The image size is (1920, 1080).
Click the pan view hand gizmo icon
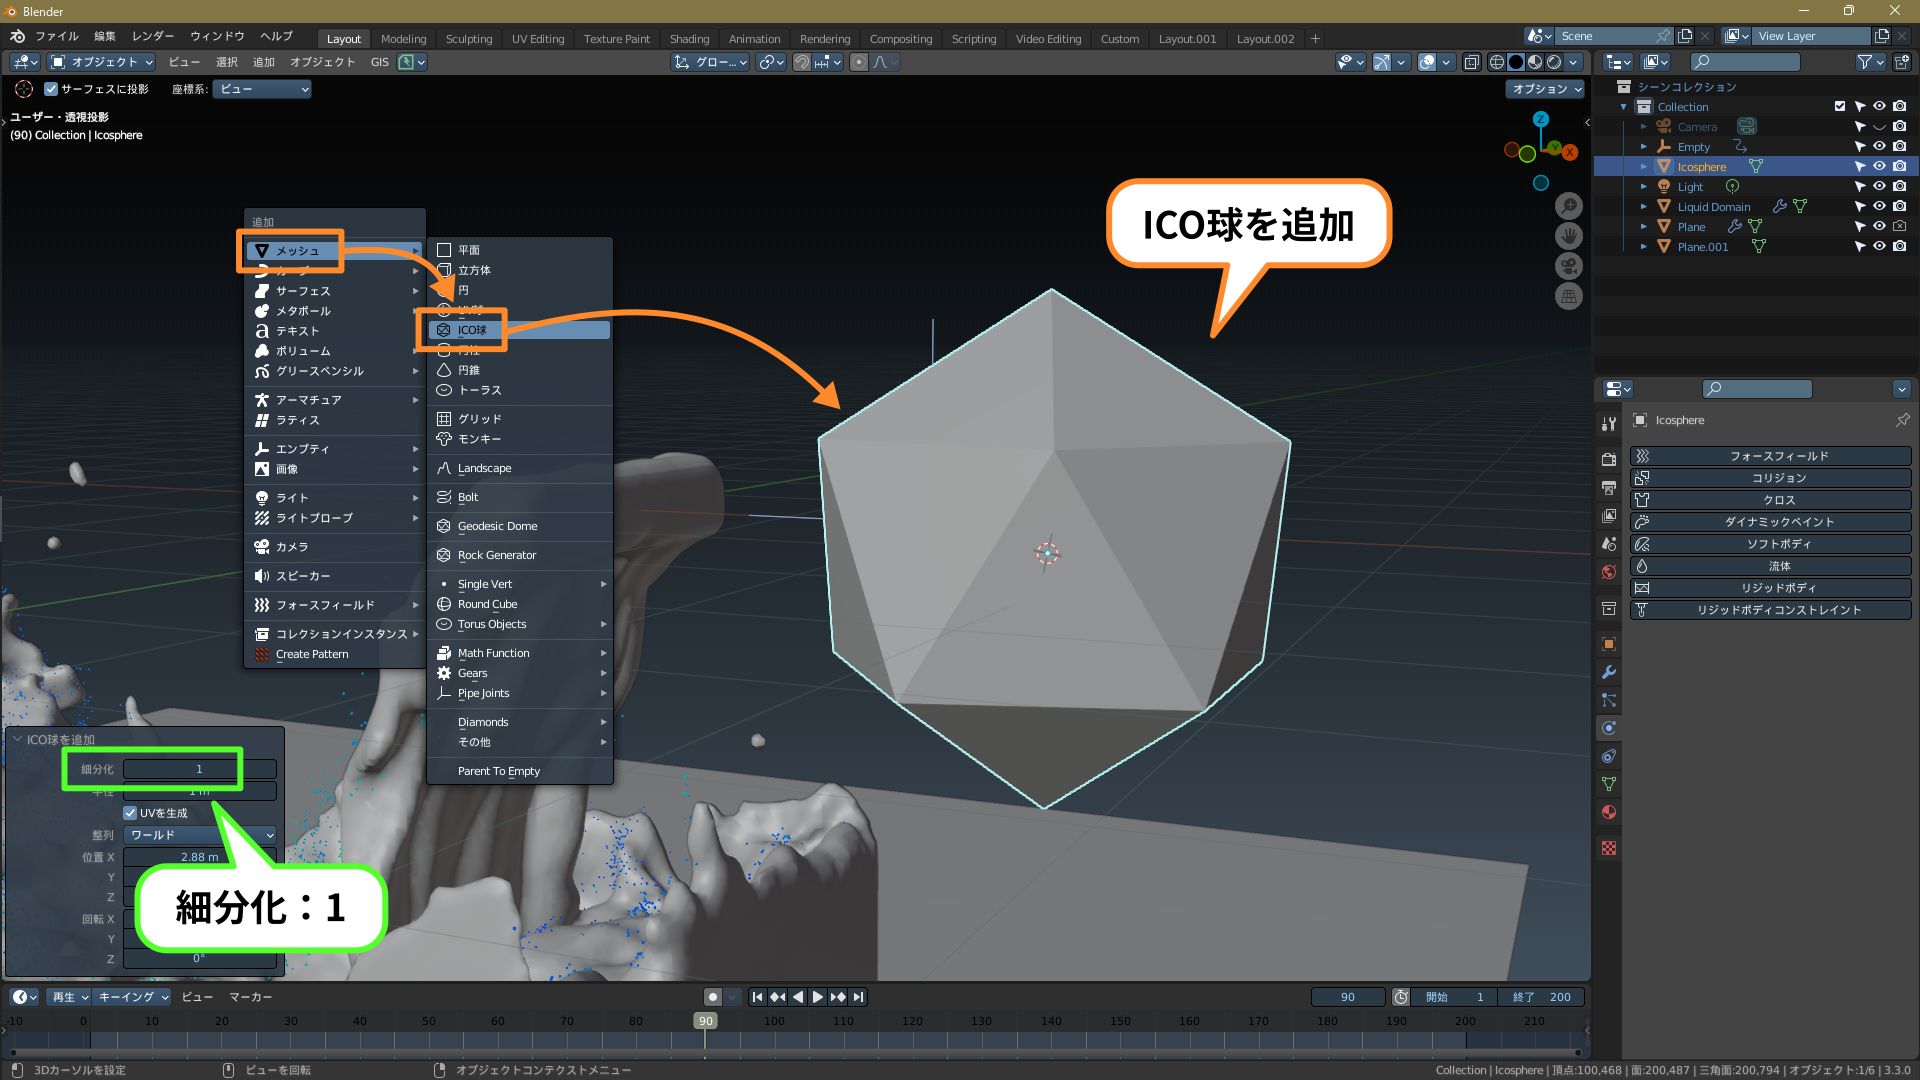[1569, 236]
